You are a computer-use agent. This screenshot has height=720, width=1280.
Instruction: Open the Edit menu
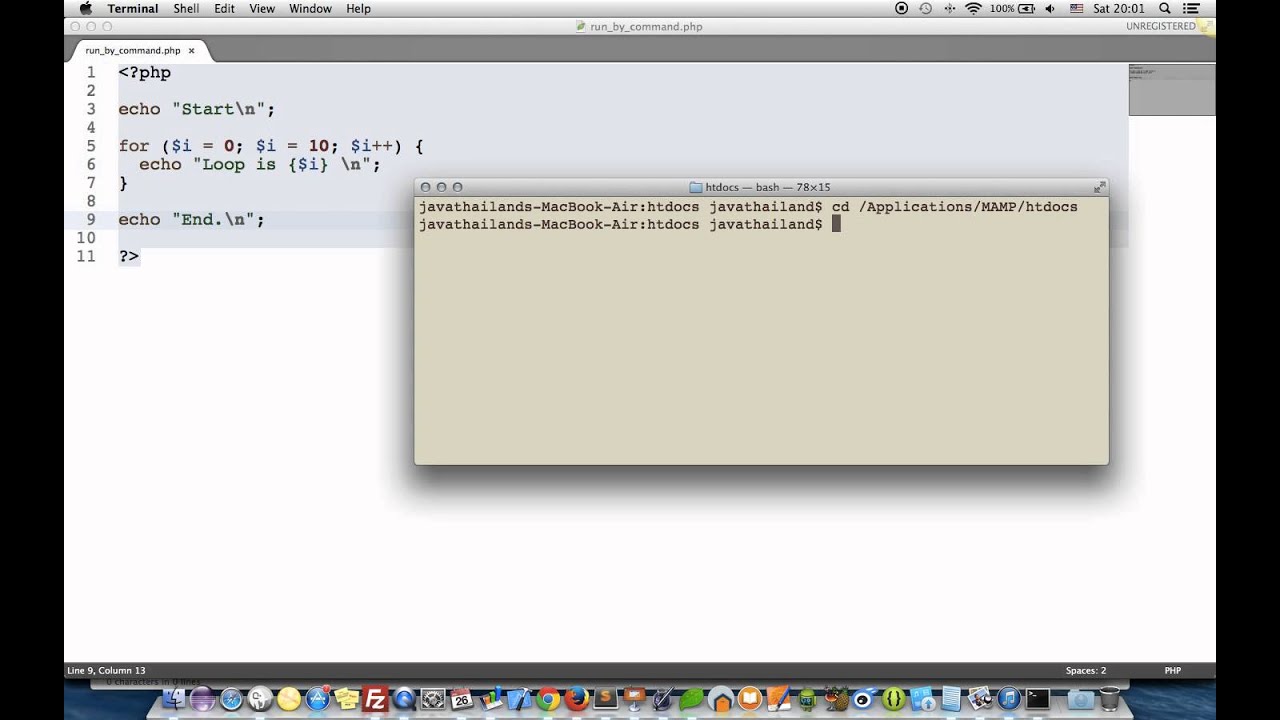click(224, 8)
